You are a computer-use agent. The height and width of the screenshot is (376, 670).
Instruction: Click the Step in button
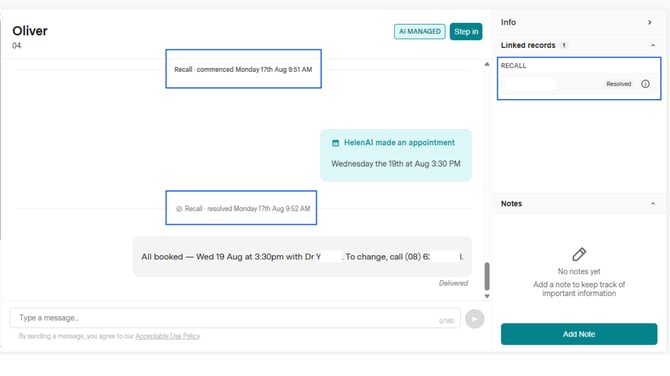pyautogui.click(x=466, y=32)
